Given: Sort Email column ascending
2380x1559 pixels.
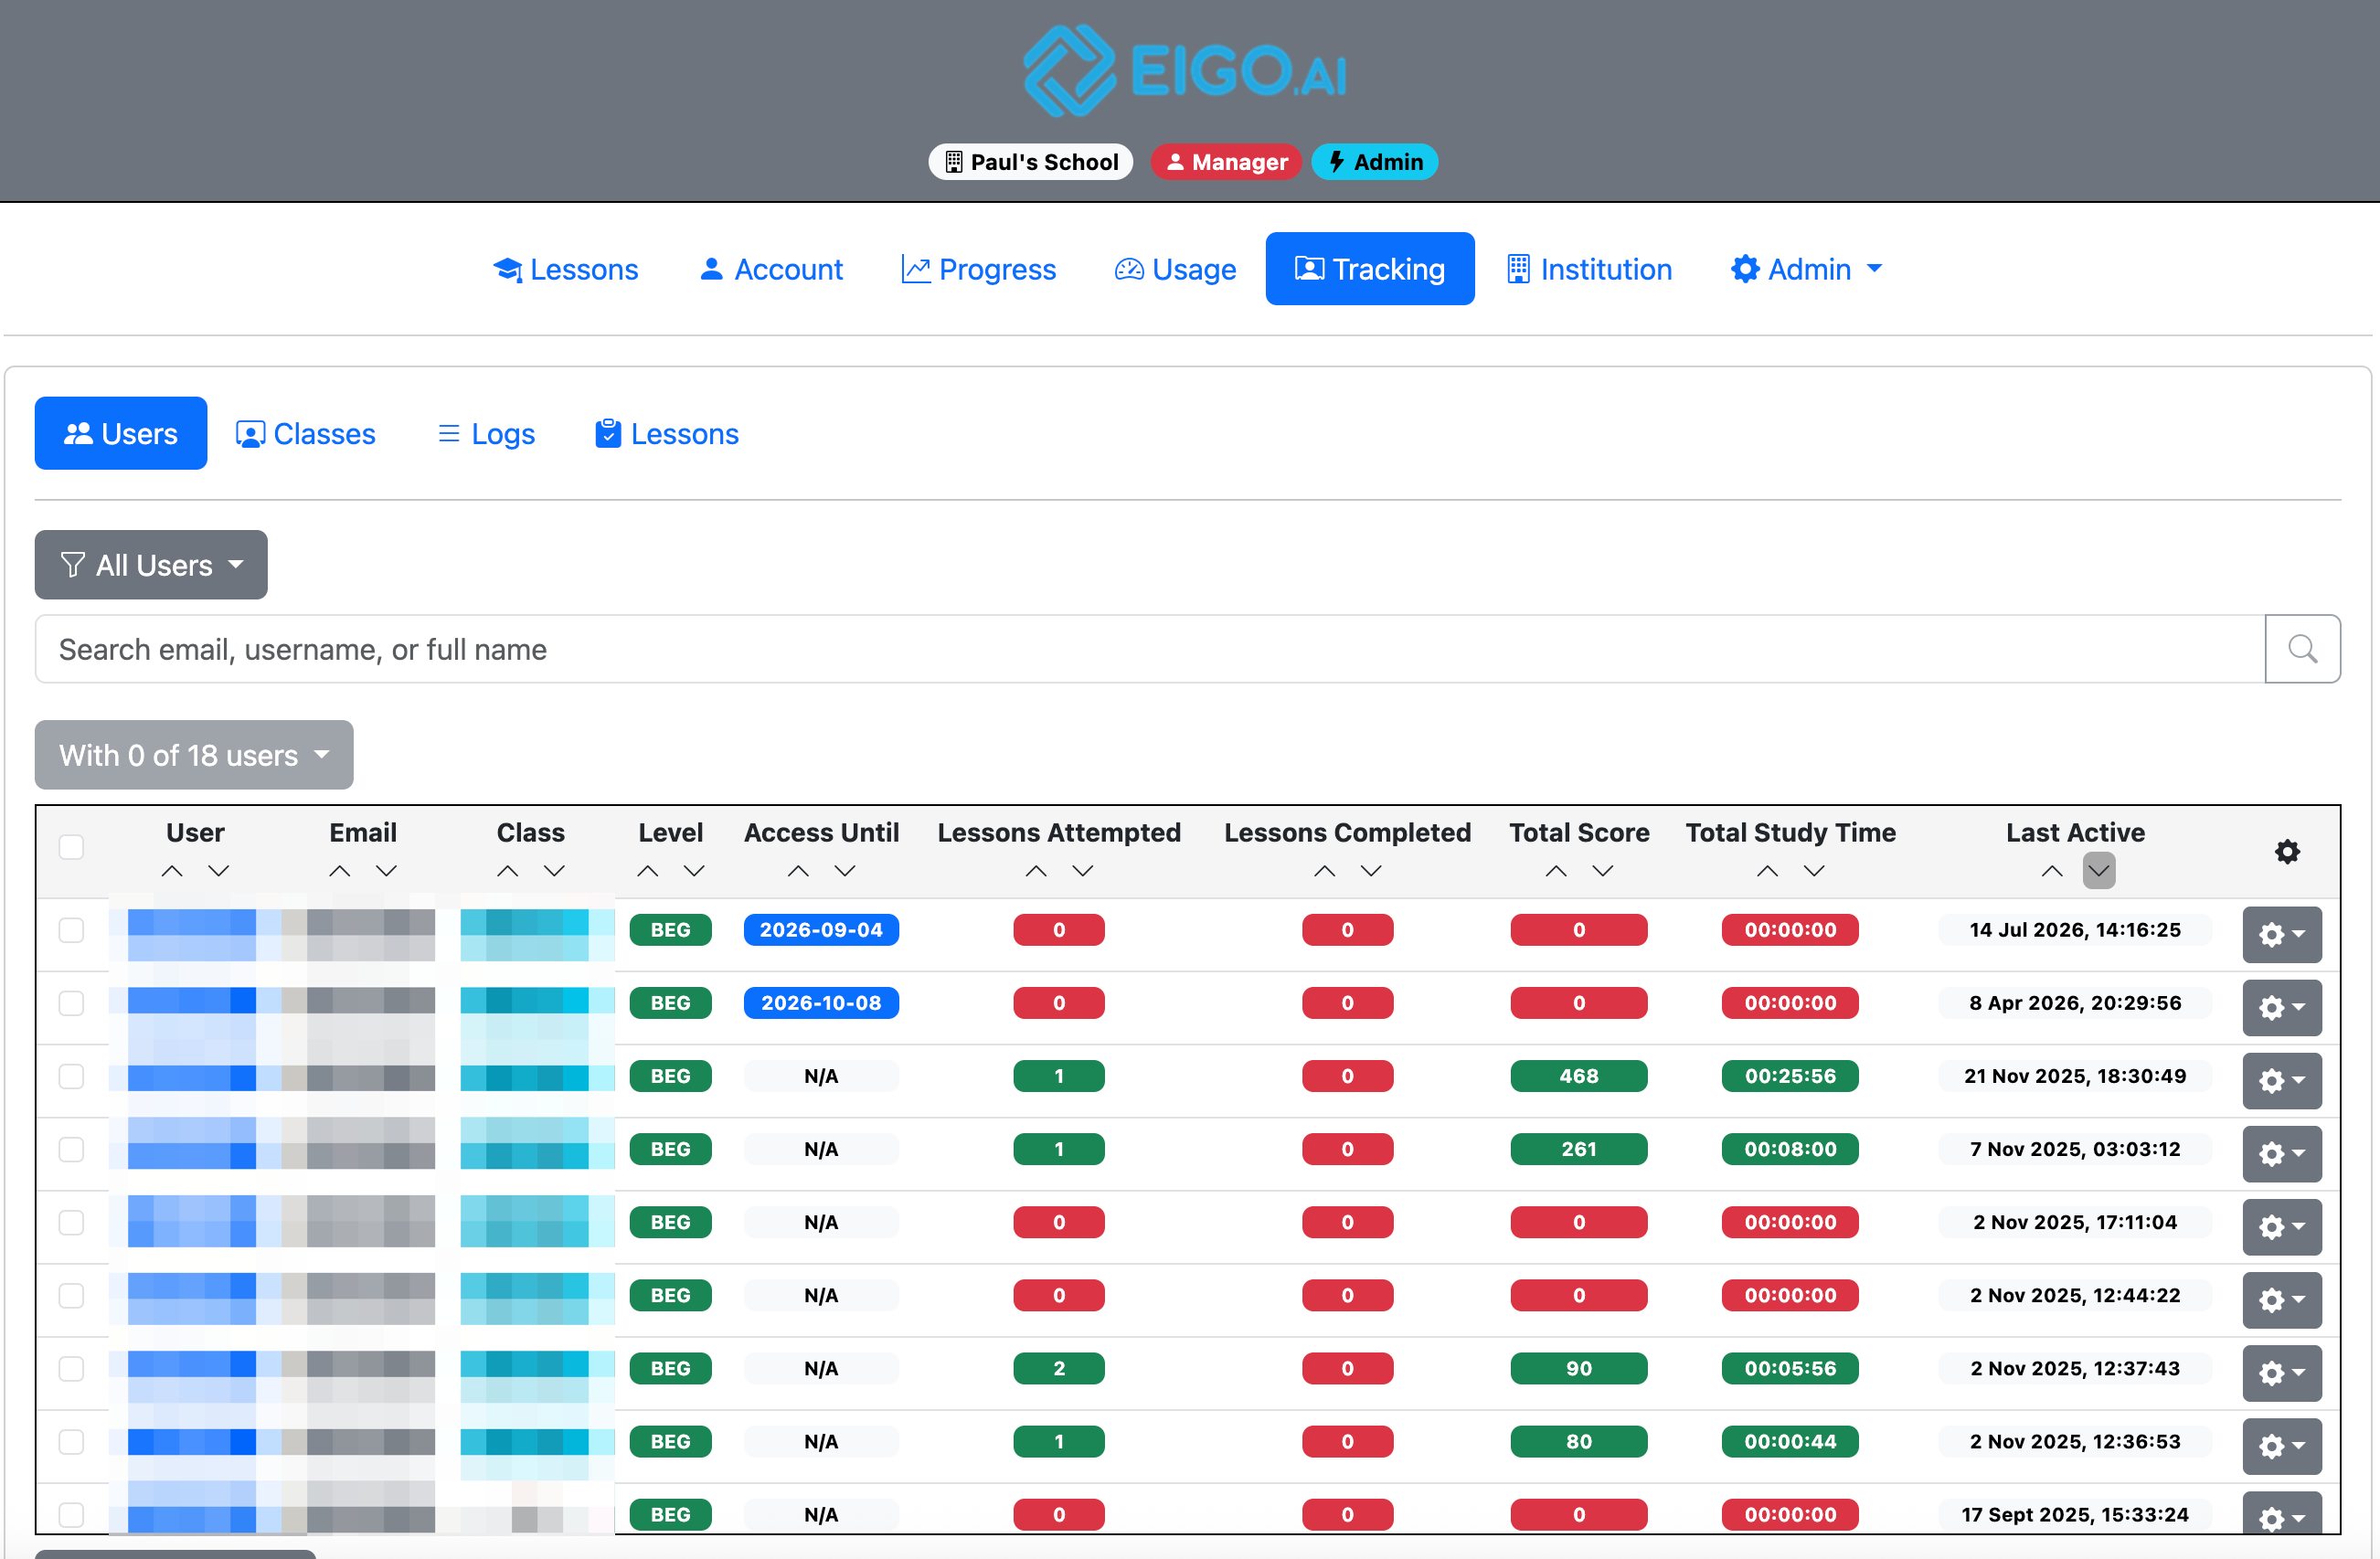Looking at the screenshot, I should (340, 871).
